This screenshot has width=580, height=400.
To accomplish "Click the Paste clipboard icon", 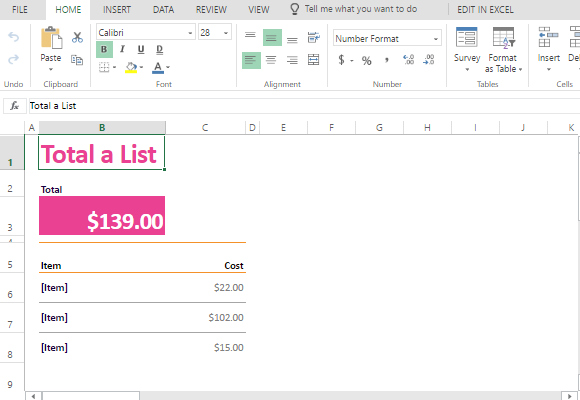I will (51, 38).
